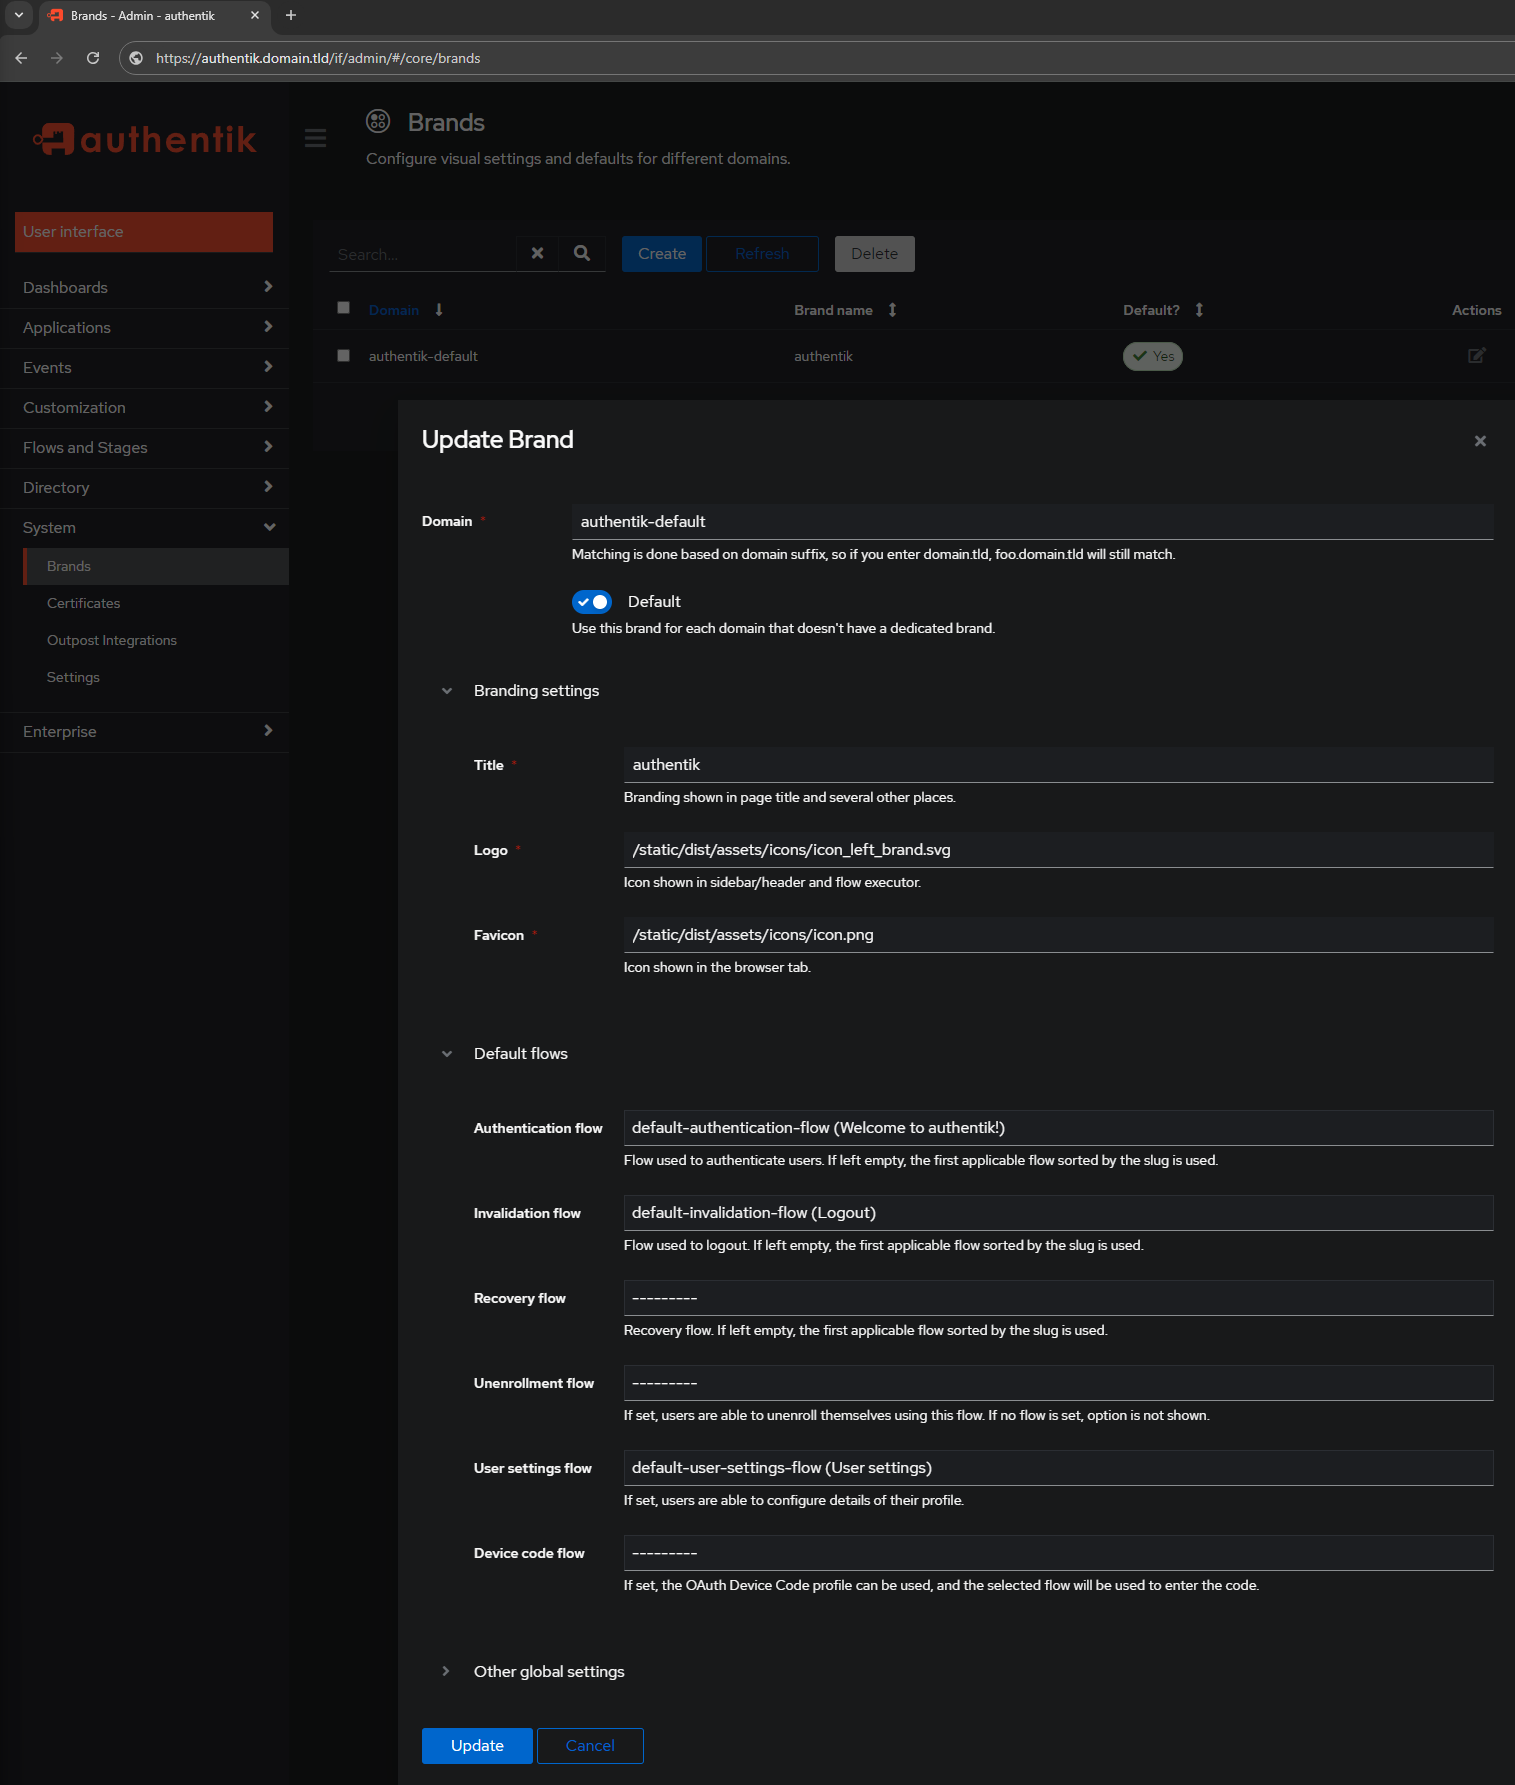Viewport: 1515px width, 1785px height.
Task: Click the Update button
Action: (477, 1746)
